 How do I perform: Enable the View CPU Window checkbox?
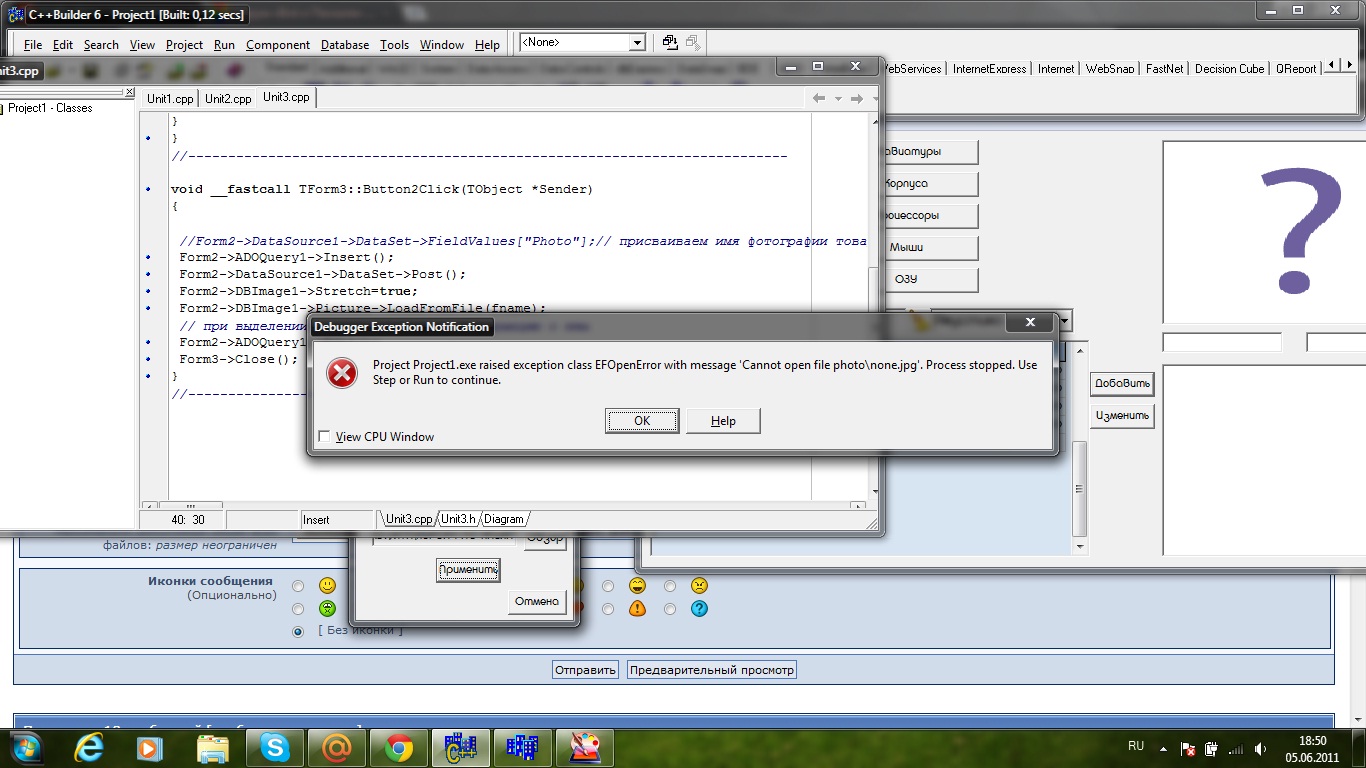click(324, 436)
